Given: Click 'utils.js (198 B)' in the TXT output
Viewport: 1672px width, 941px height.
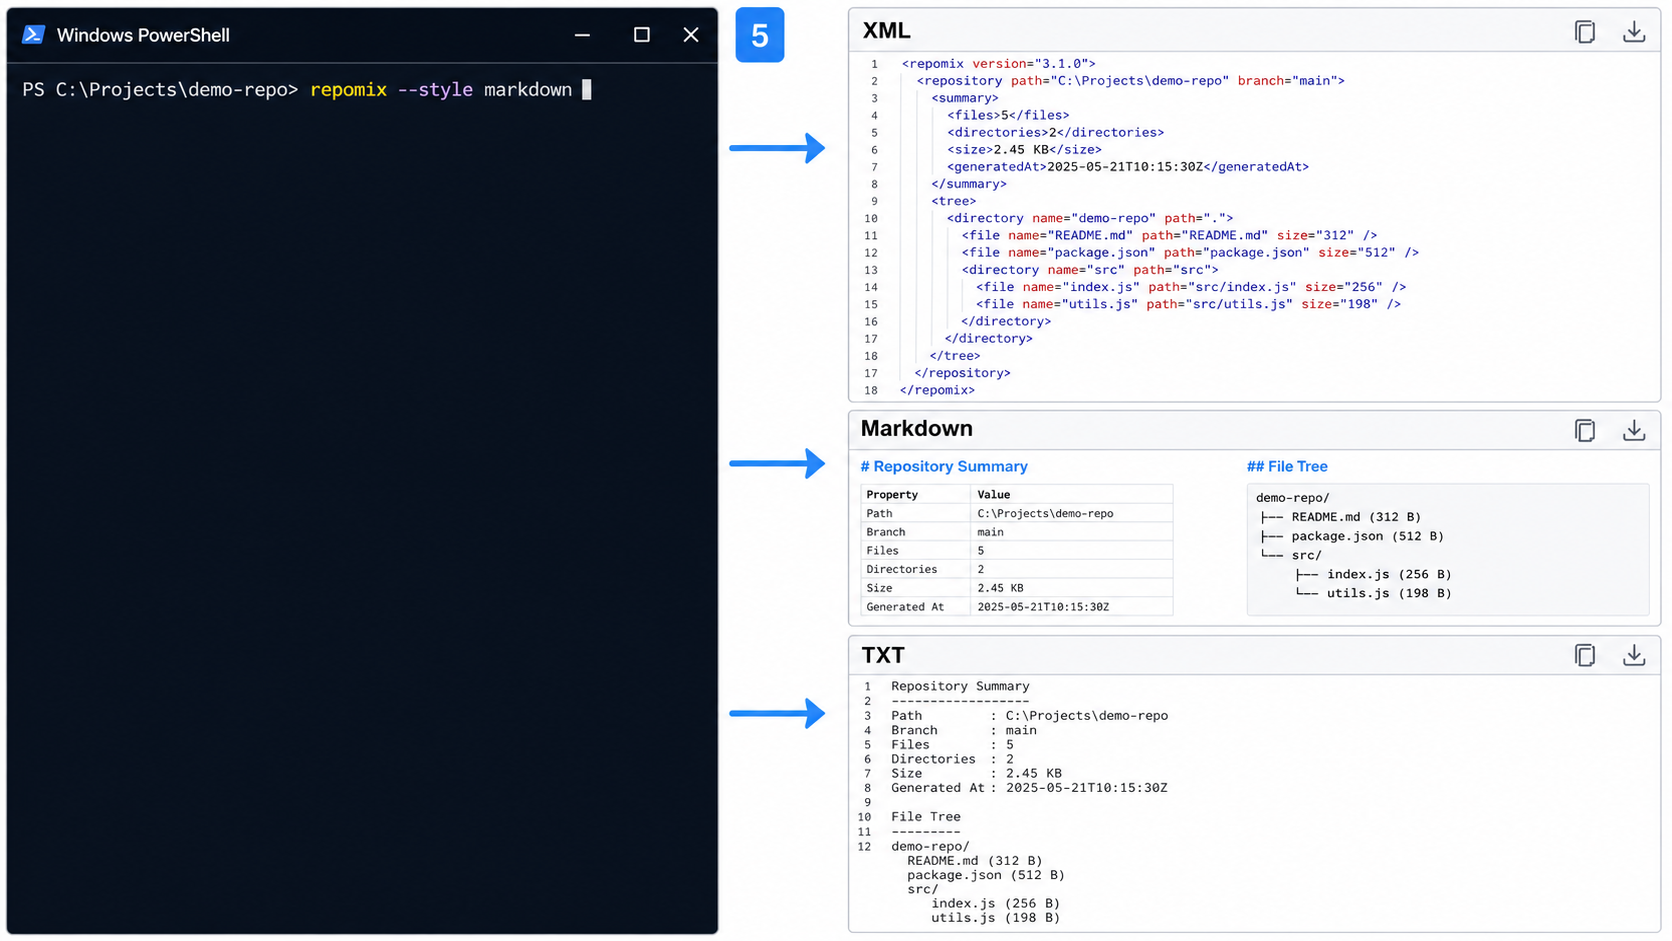Looking at the screenshot, I should (x=995, y=918).
